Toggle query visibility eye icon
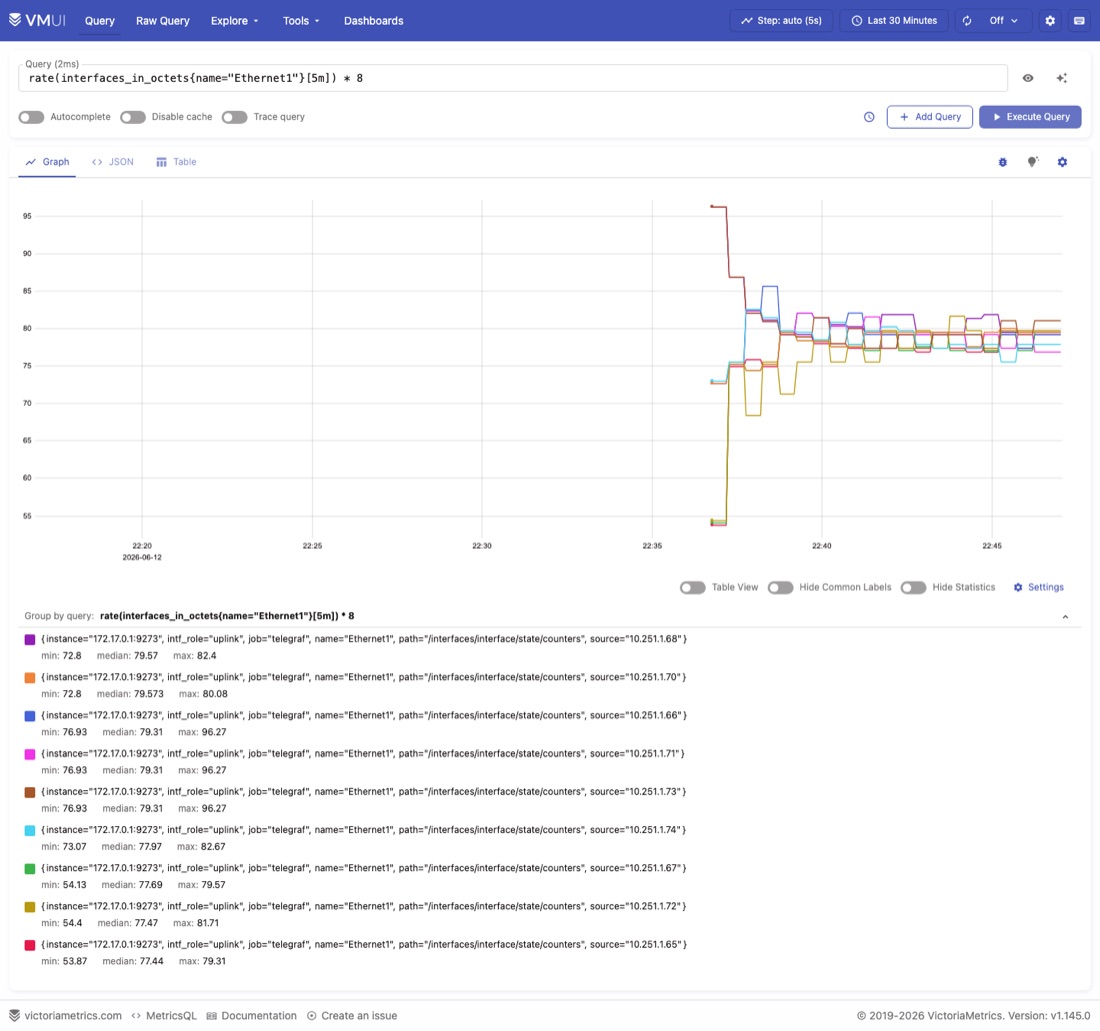This screenshot has width=1100, height=1031. pos(1028,78)
